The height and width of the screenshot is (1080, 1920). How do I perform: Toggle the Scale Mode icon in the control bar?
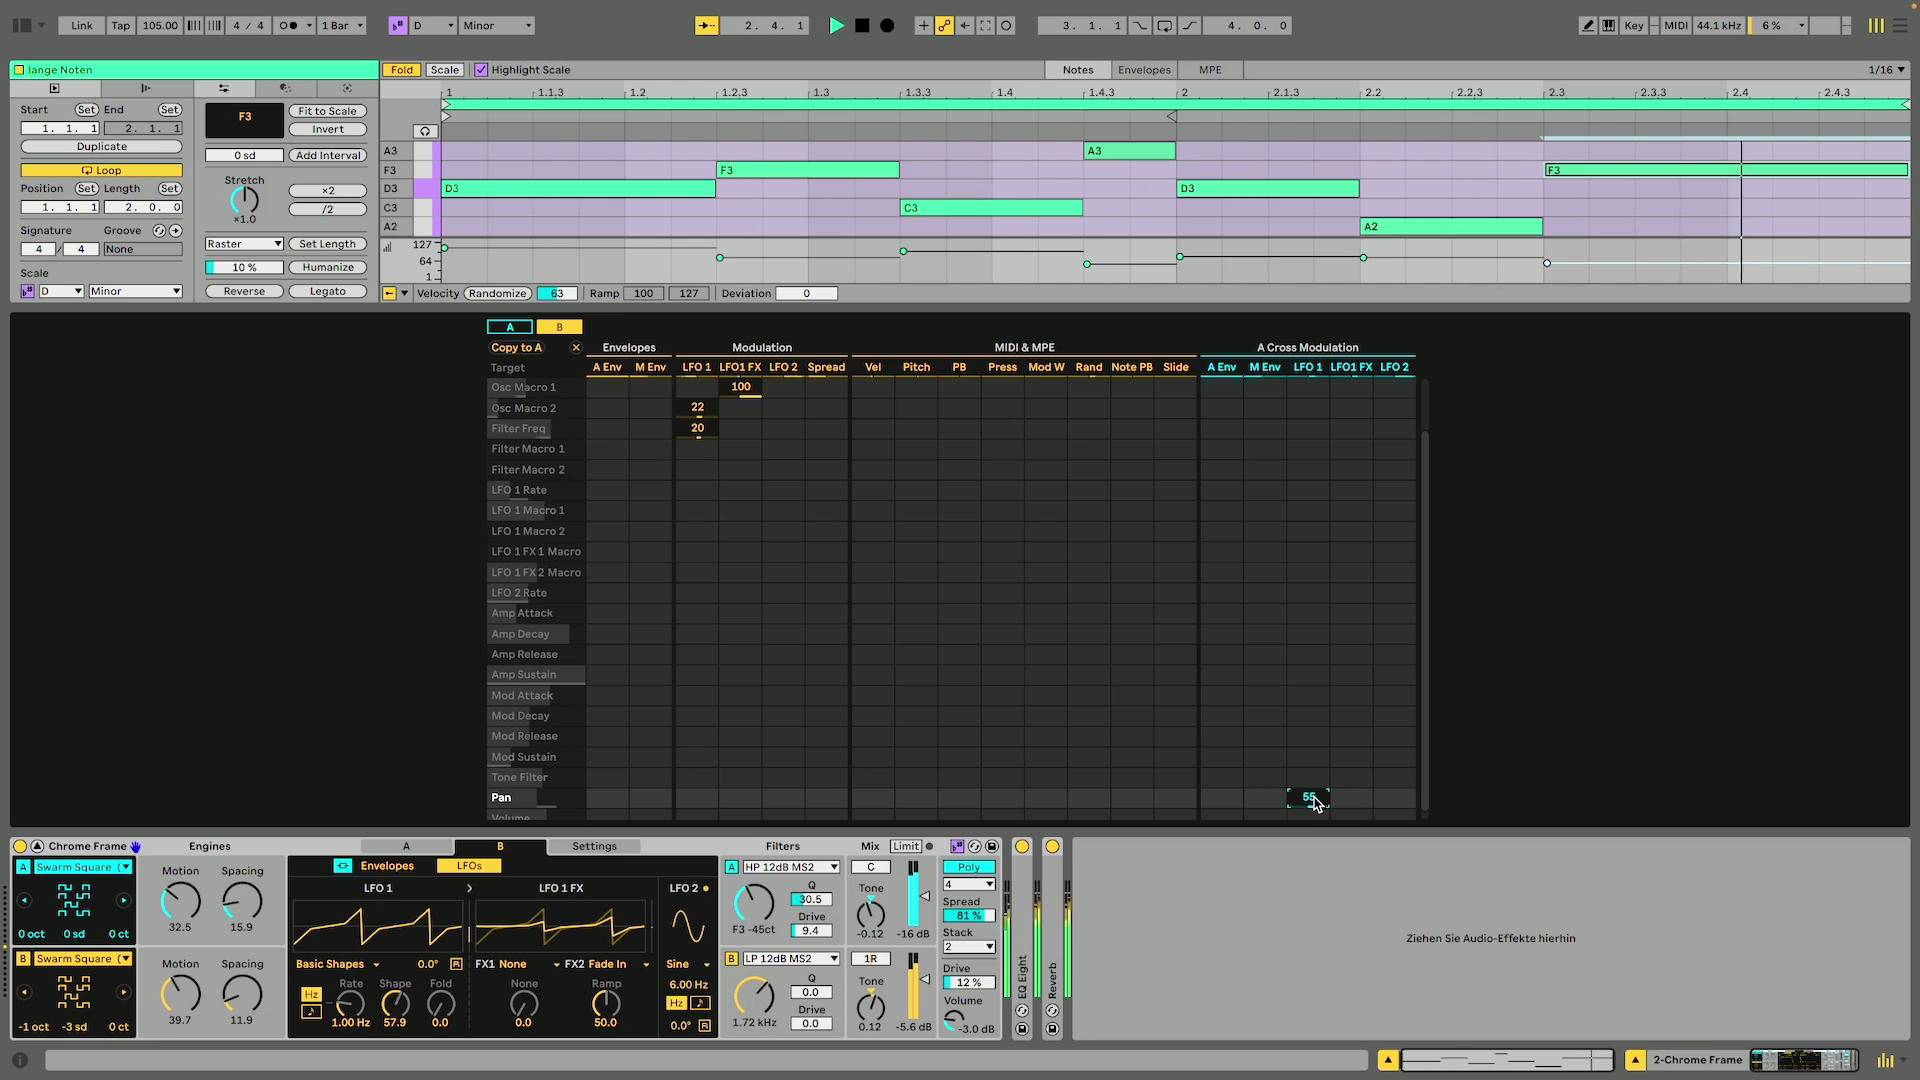click(x=398, y=26)
